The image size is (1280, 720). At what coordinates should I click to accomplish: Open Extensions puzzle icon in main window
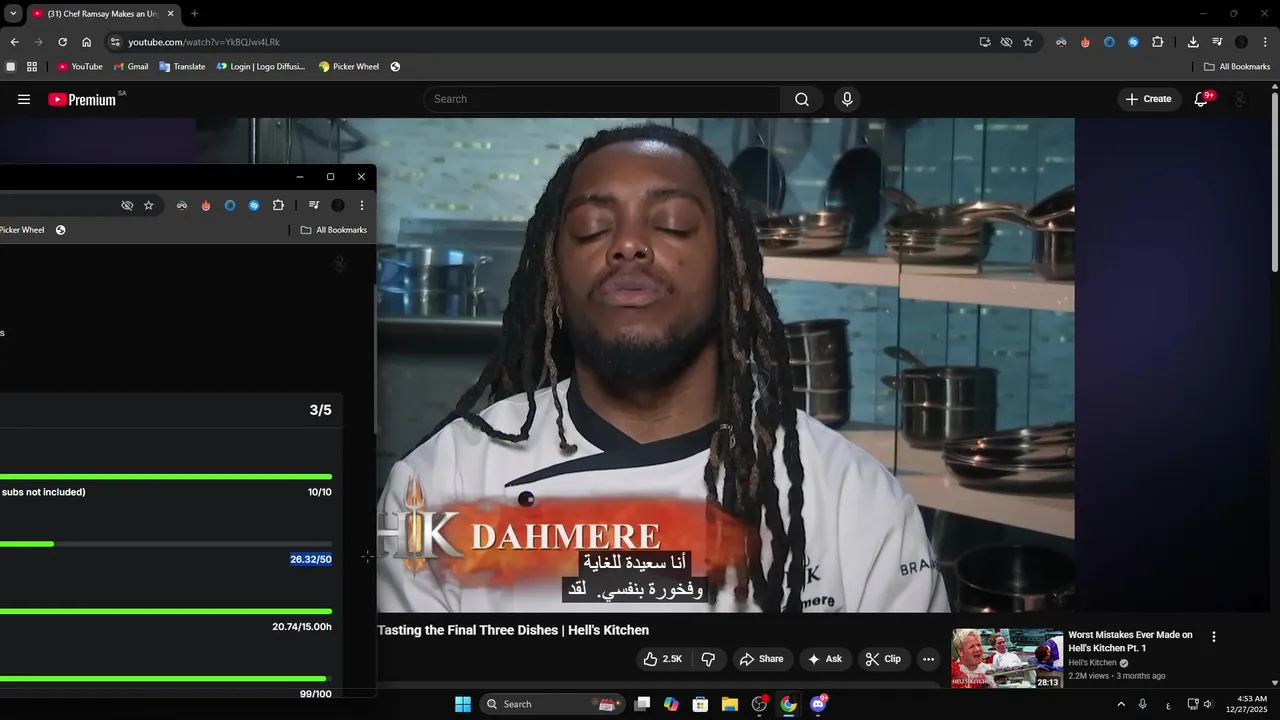click(1157, 42)
